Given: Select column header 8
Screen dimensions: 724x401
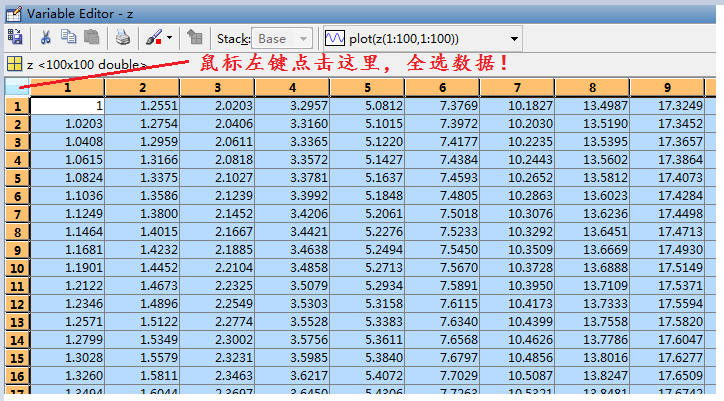Looking at the screenshot, I should [x=592, y=87].
